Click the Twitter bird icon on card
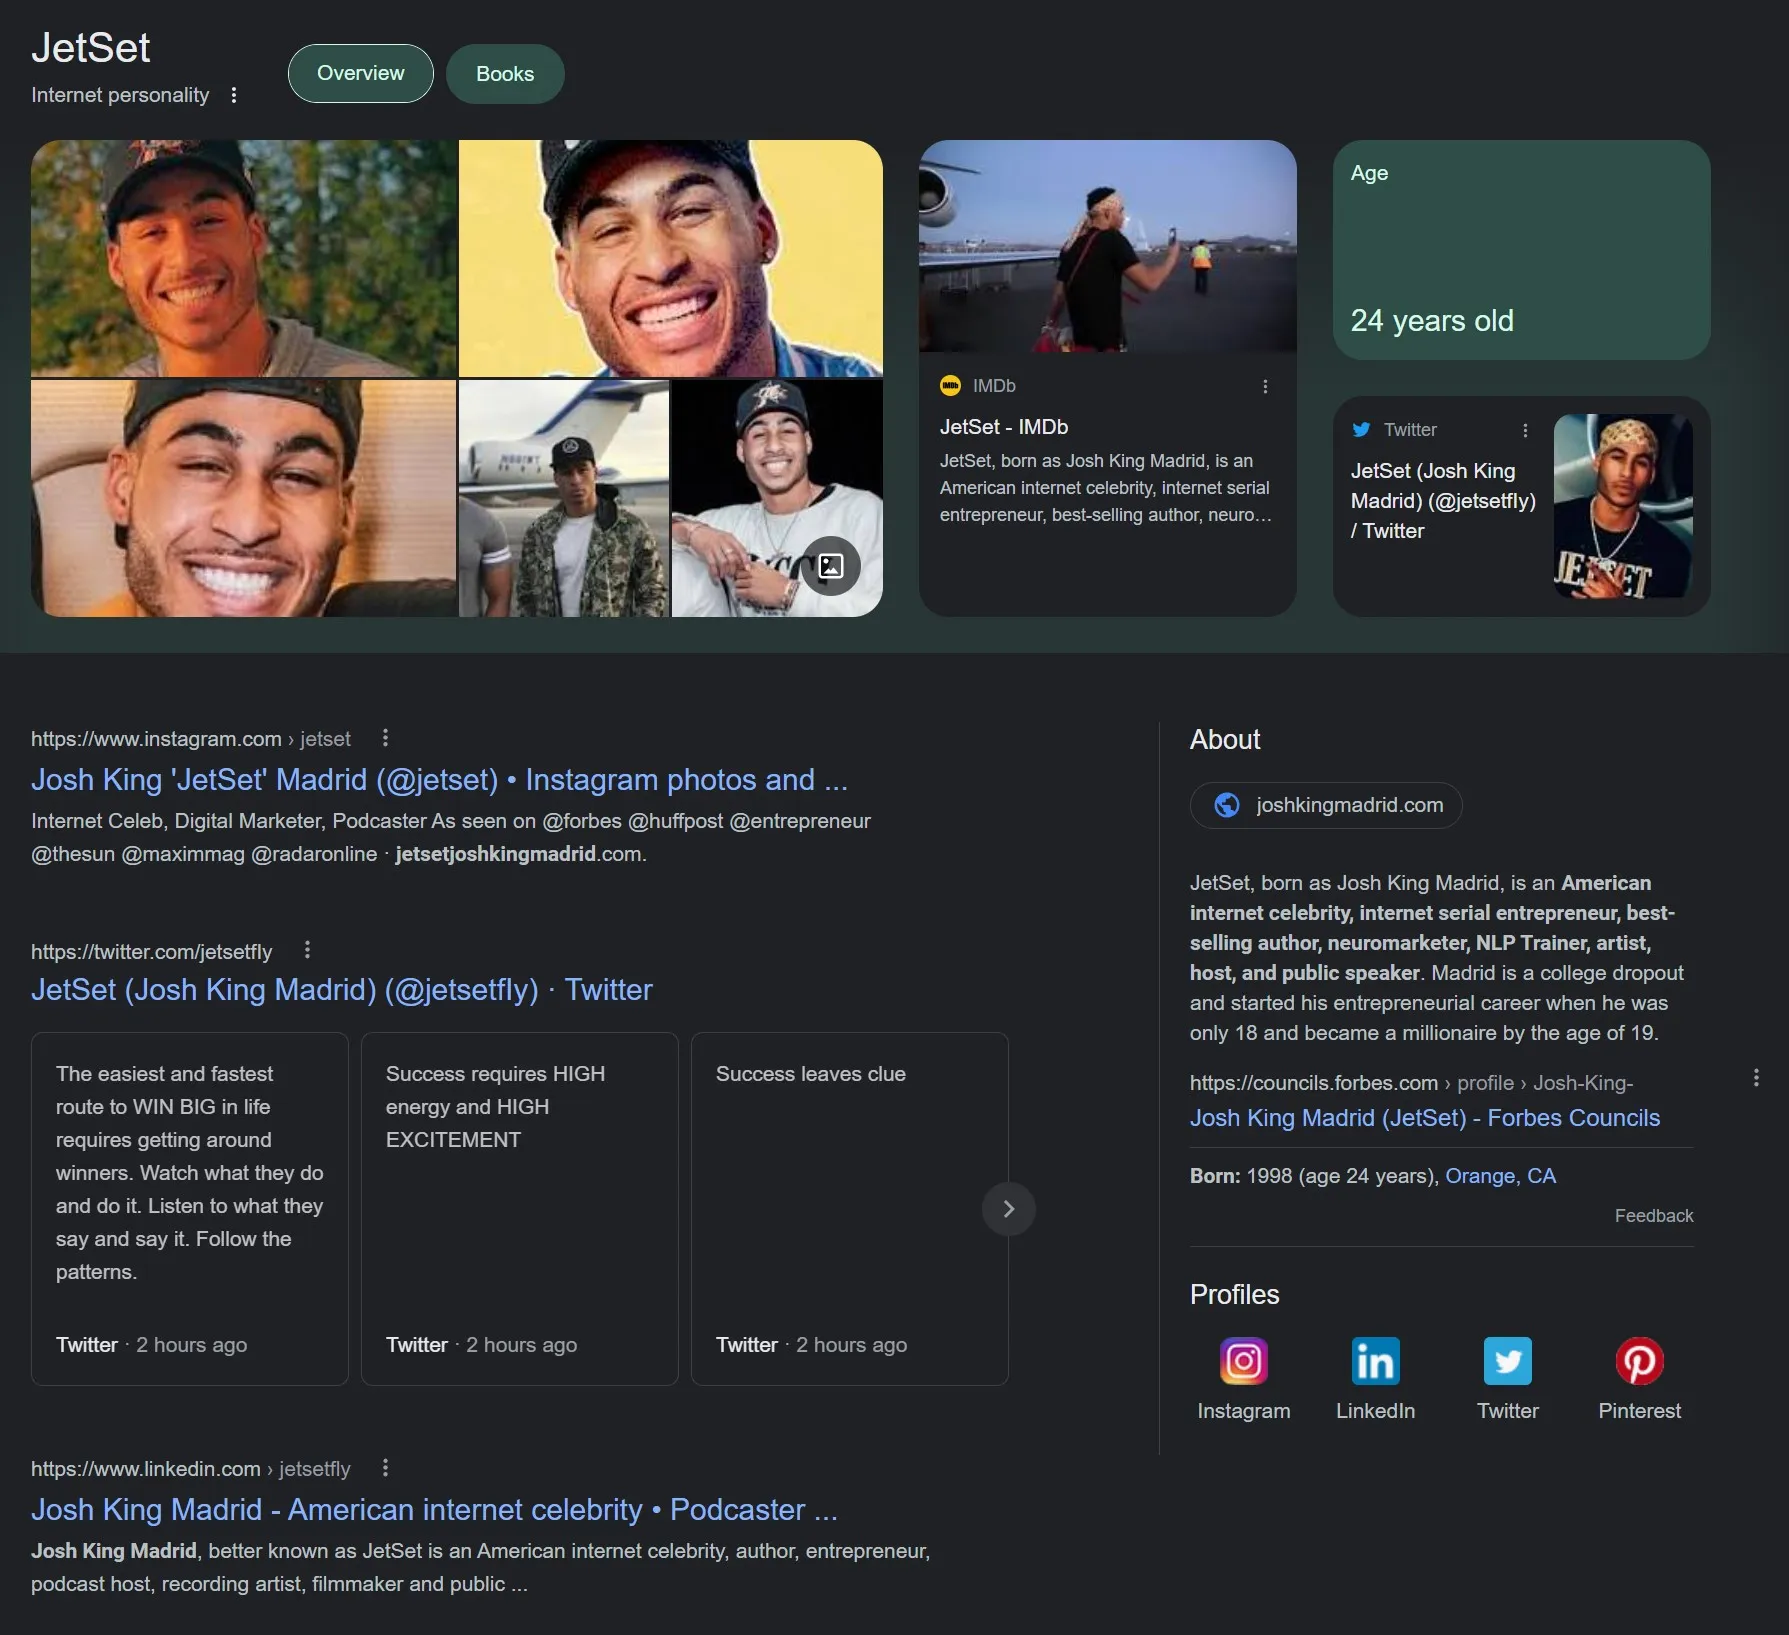 tap(1361, 430)
